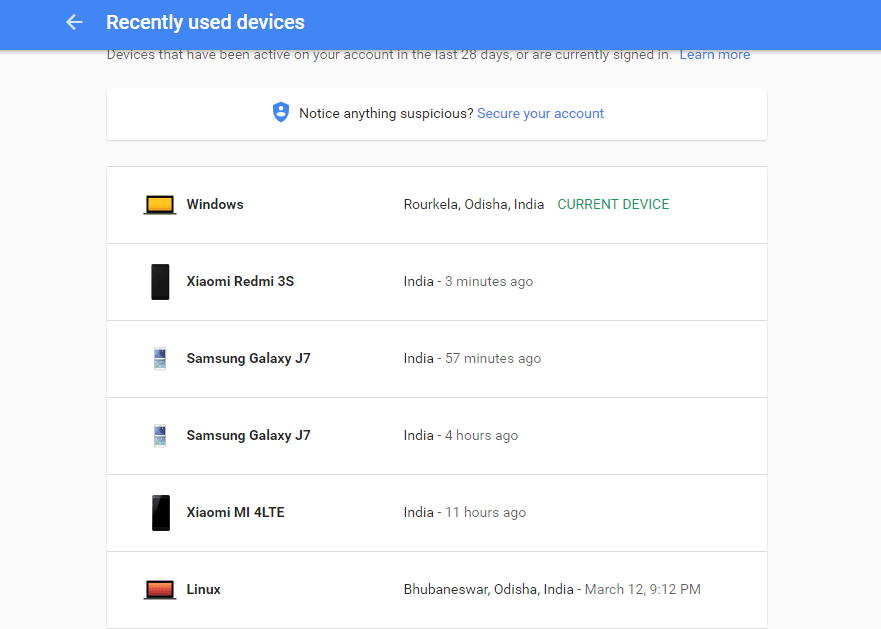Expand the Xiaomi Redmi 3S device row

(436, 281)
